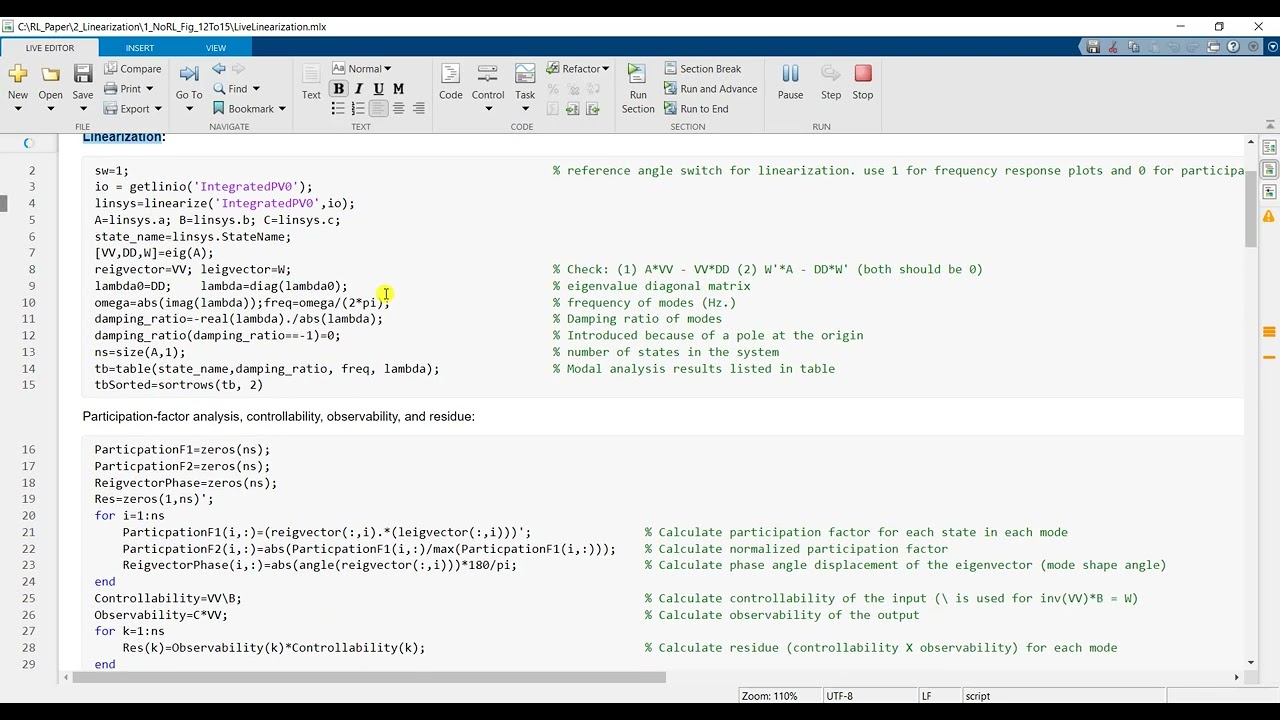
Task: Click the navigate Back arrow
Action: [219, 69]
